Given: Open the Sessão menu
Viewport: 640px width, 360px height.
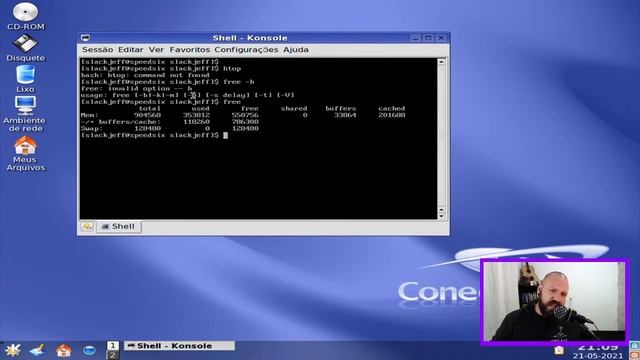Looking at the screenshot, I should click(98, 49).
